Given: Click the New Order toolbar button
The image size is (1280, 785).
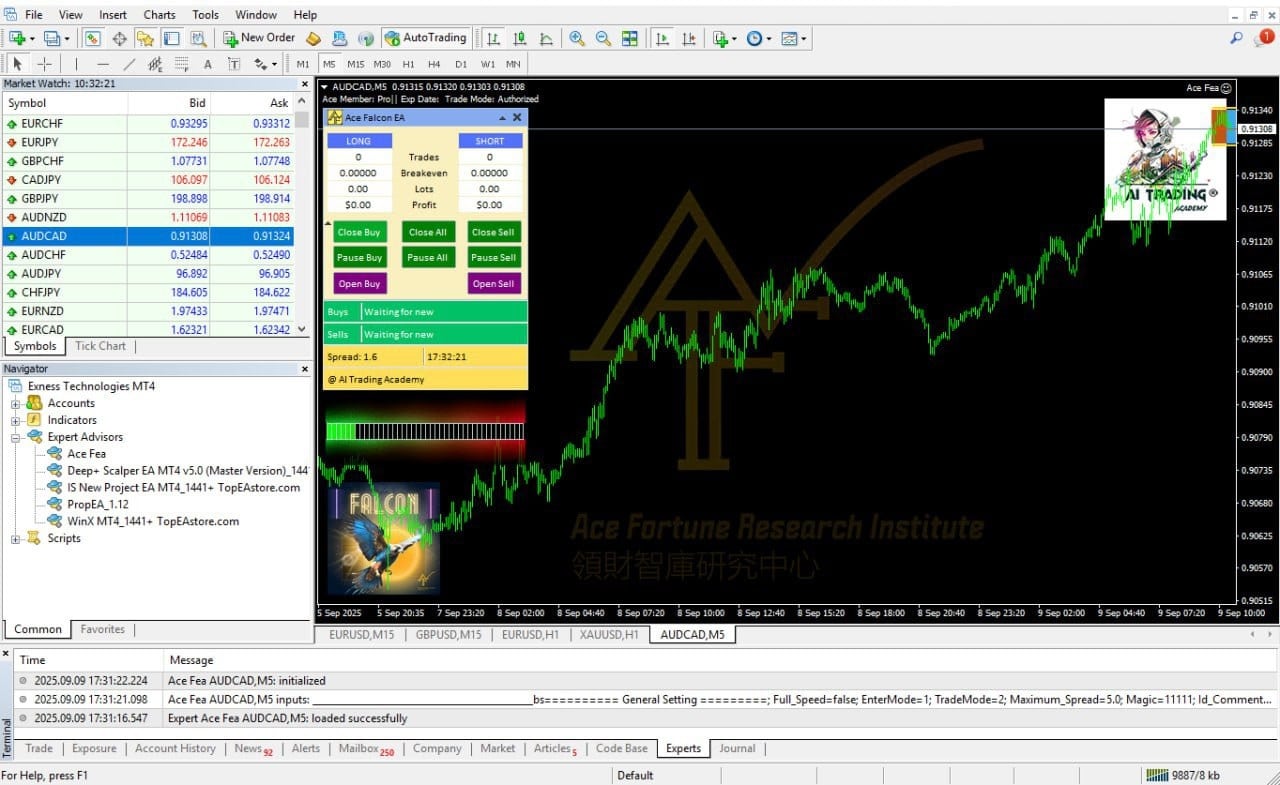Looking at the screenshot, I should pyautogui.click(x=258, y=38).
